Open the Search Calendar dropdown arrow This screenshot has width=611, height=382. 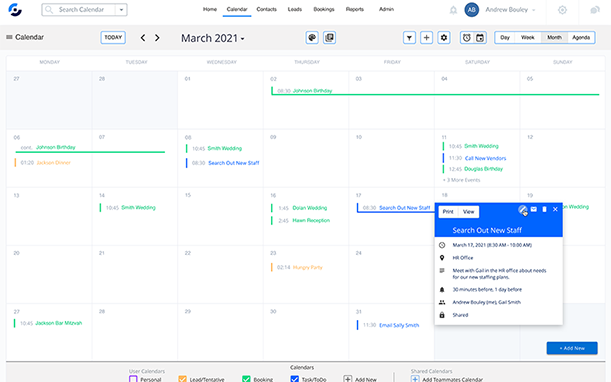121,10
